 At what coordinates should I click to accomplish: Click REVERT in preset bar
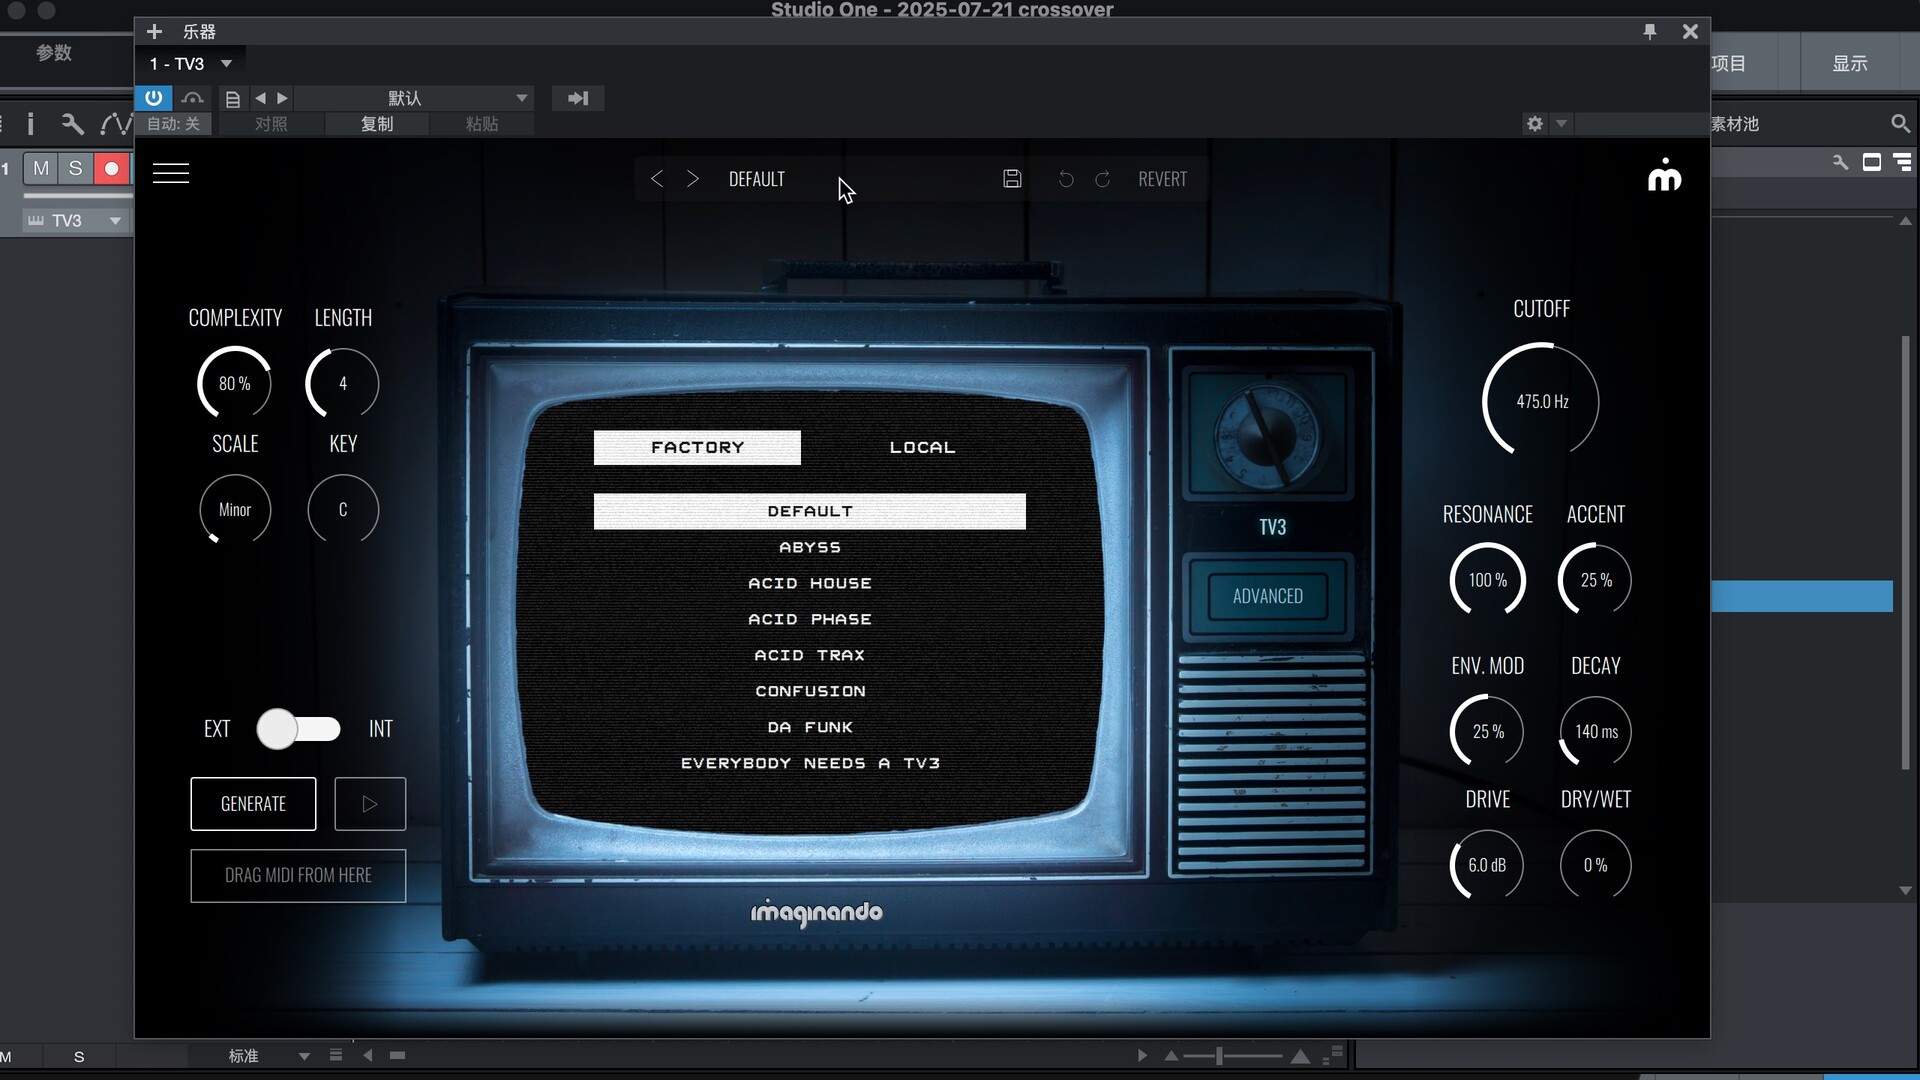[1162, 179]
